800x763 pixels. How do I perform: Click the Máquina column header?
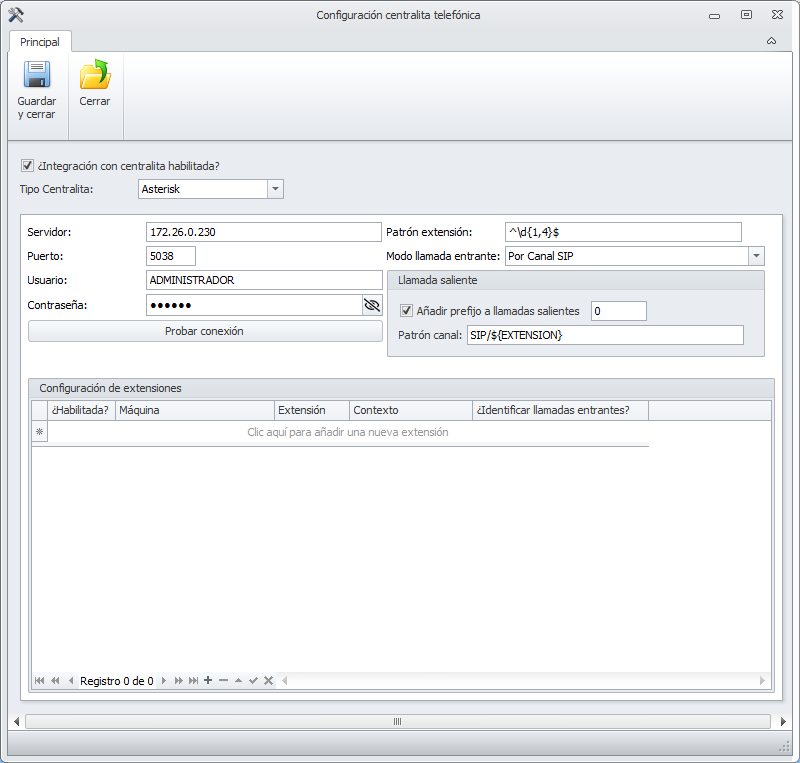point(194,410)
